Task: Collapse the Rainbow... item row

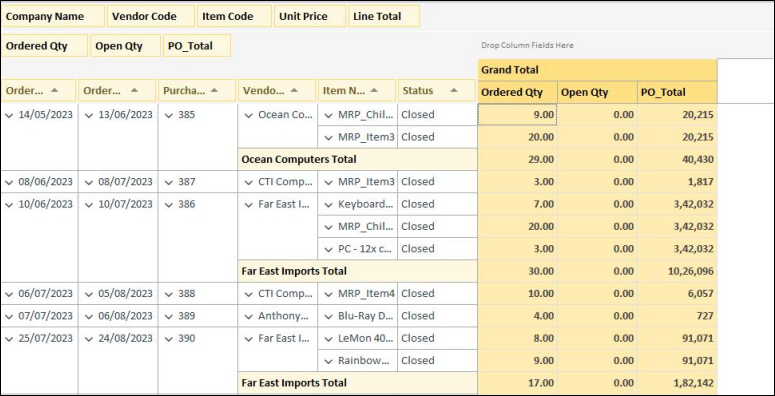Action: (x=329, y=361)
